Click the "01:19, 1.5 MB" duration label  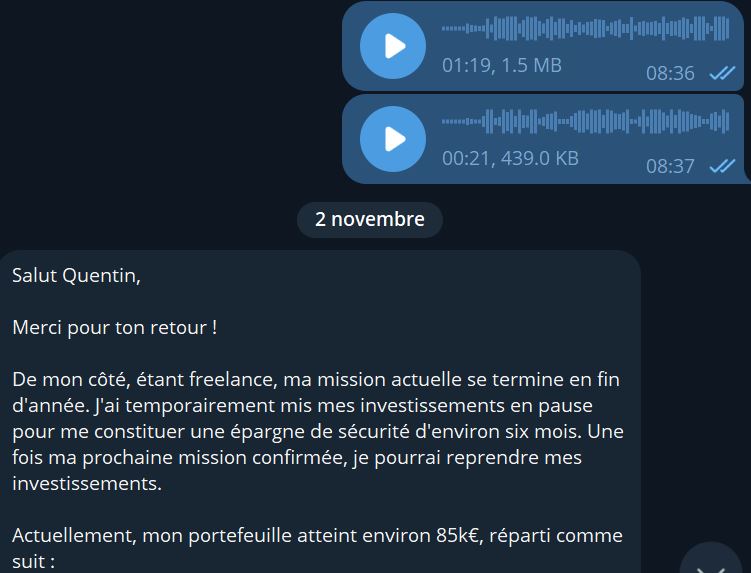[x=501, y=65]
